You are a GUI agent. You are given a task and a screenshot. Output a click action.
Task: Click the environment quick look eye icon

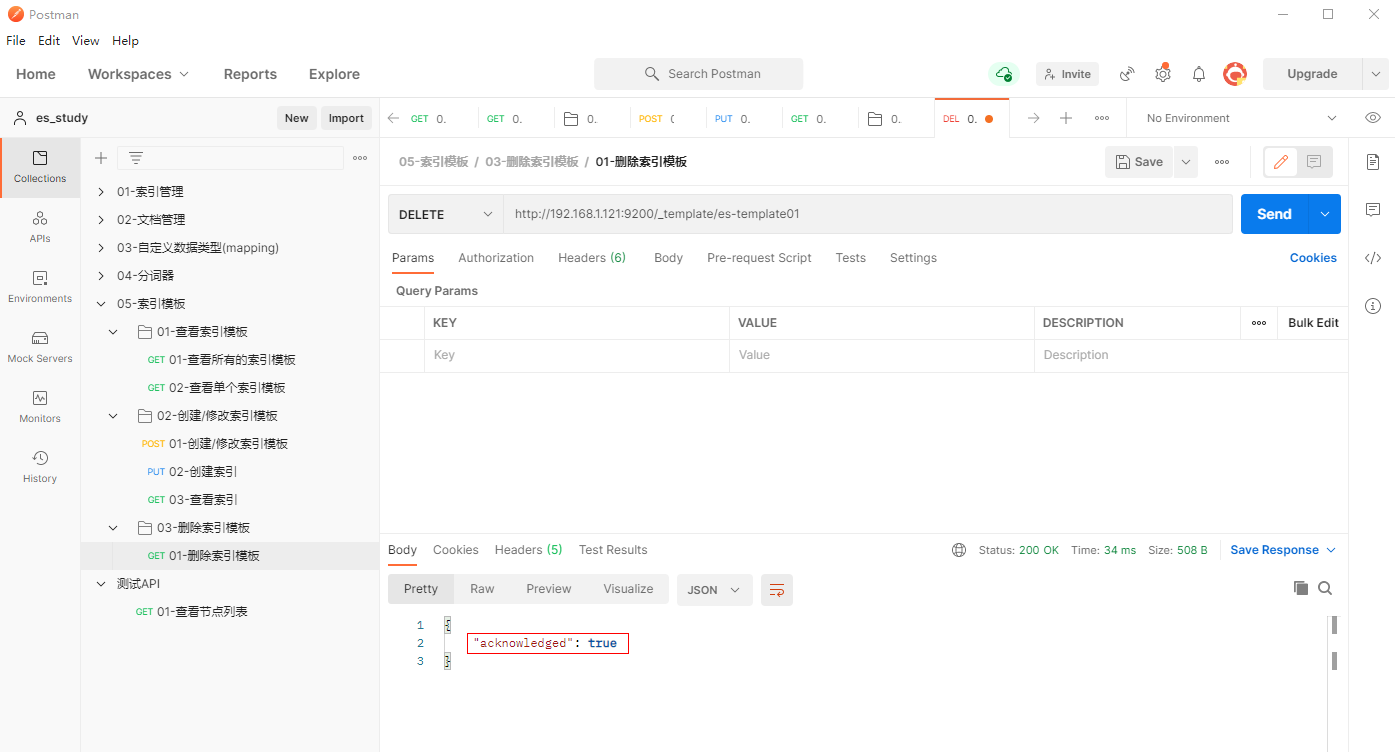click(1373, 118)
